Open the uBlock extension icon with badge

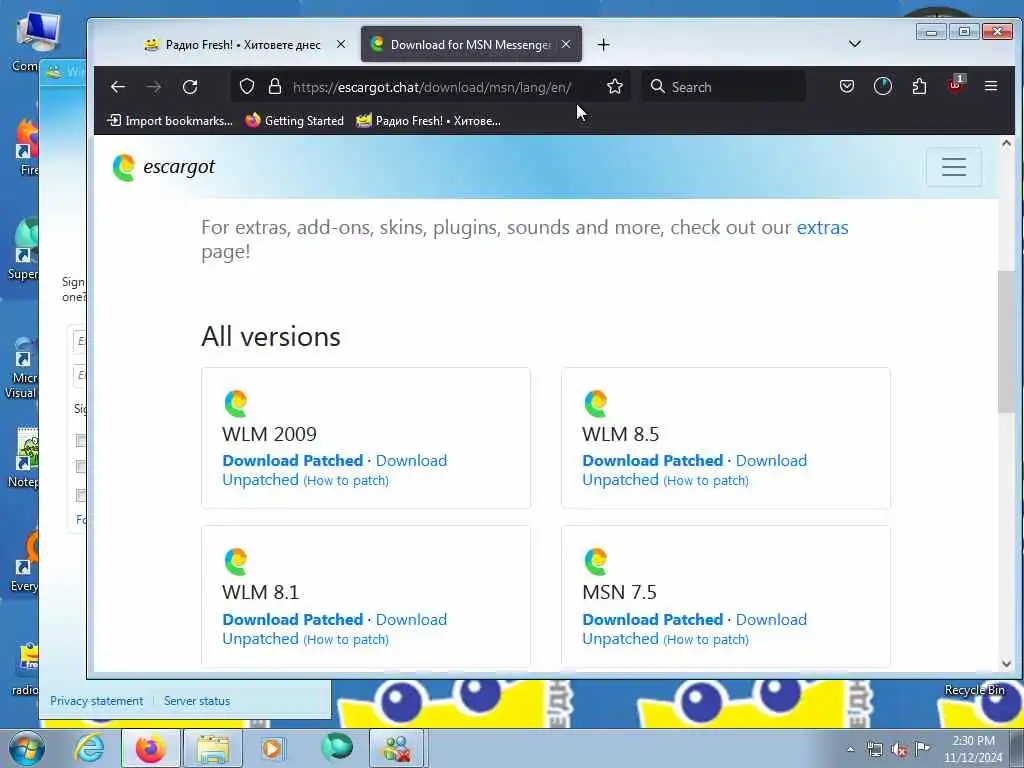[955, 85]
